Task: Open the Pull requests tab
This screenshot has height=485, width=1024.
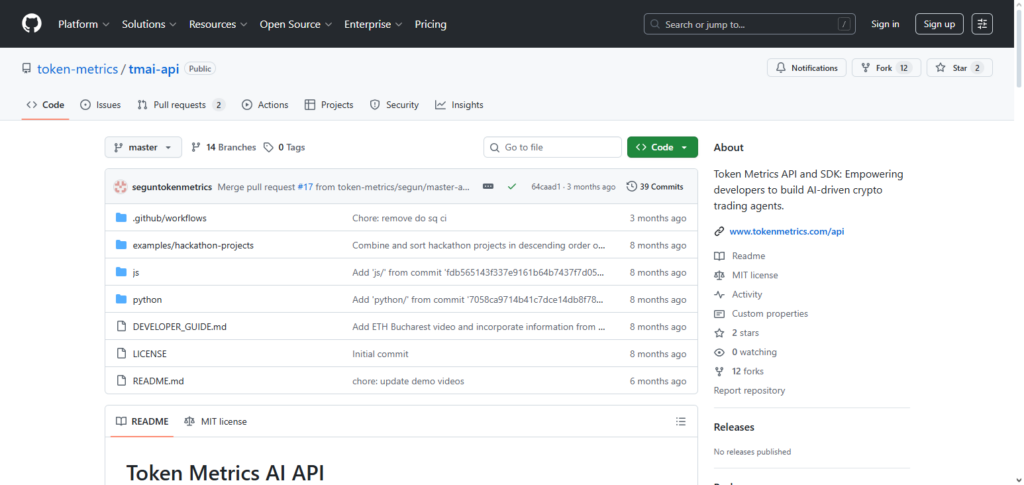Action: (x=181, y=105)
